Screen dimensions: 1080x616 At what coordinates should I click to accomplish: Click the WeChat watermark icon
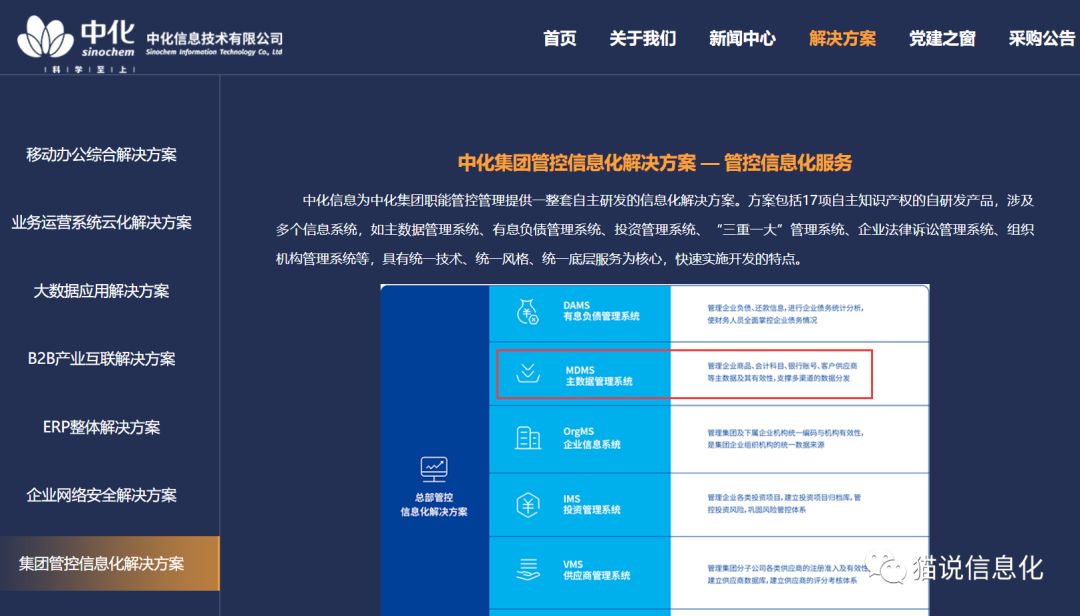pyautogui.click(x=887, y=566)
